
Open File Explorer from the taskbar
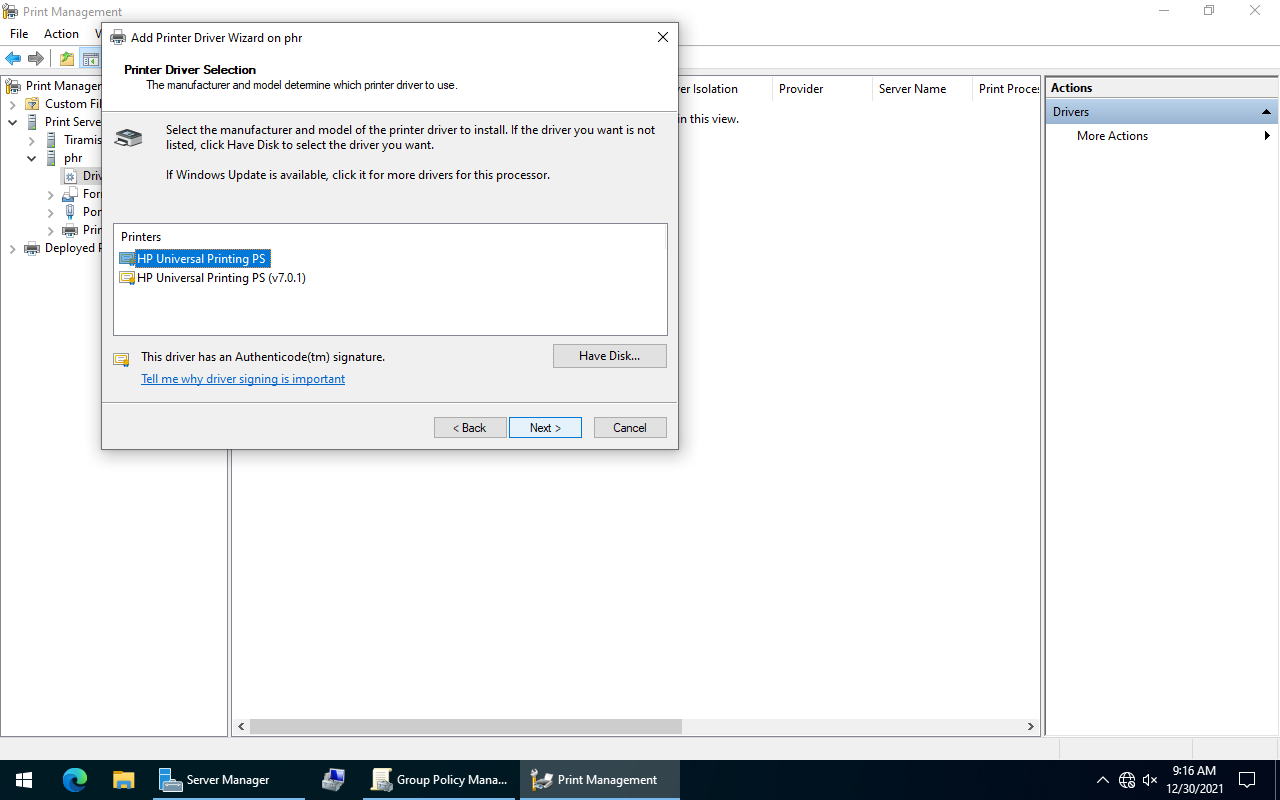(x=123, y=780)
